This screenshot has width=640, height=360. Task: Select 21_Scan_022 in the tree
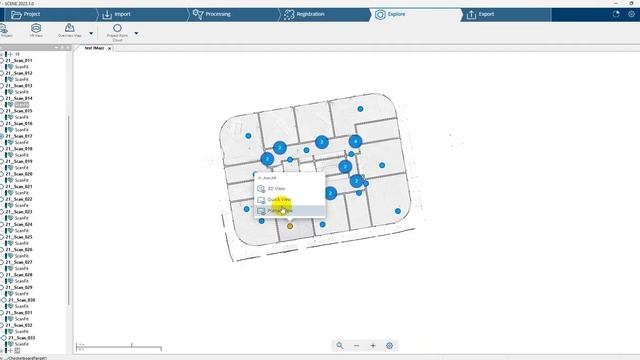19,199
